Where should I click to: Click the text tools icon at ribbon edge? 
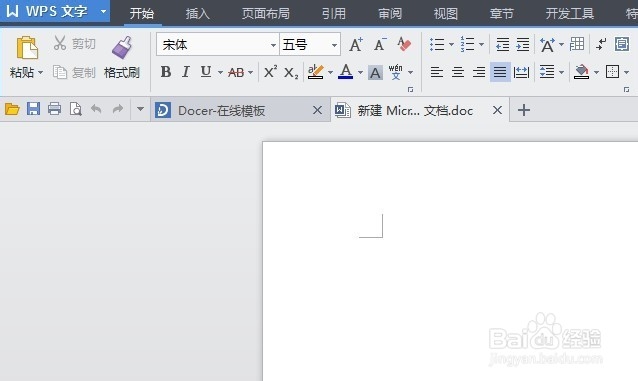tap(622, 44)
